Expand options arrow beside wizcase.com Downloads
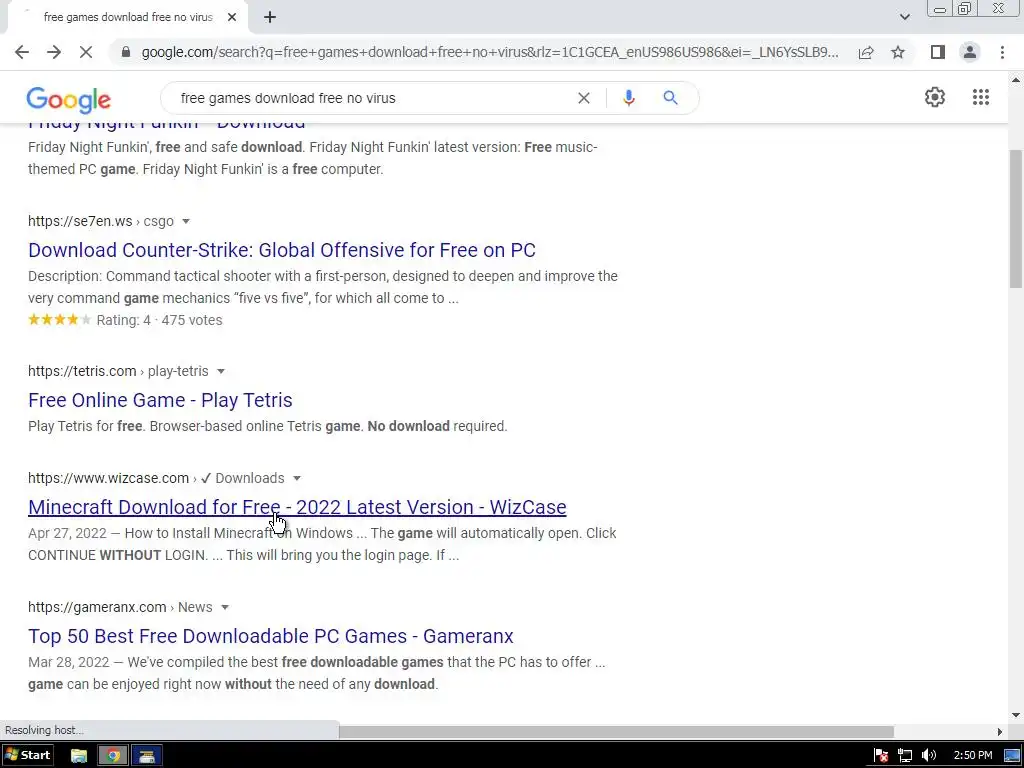 296,479
